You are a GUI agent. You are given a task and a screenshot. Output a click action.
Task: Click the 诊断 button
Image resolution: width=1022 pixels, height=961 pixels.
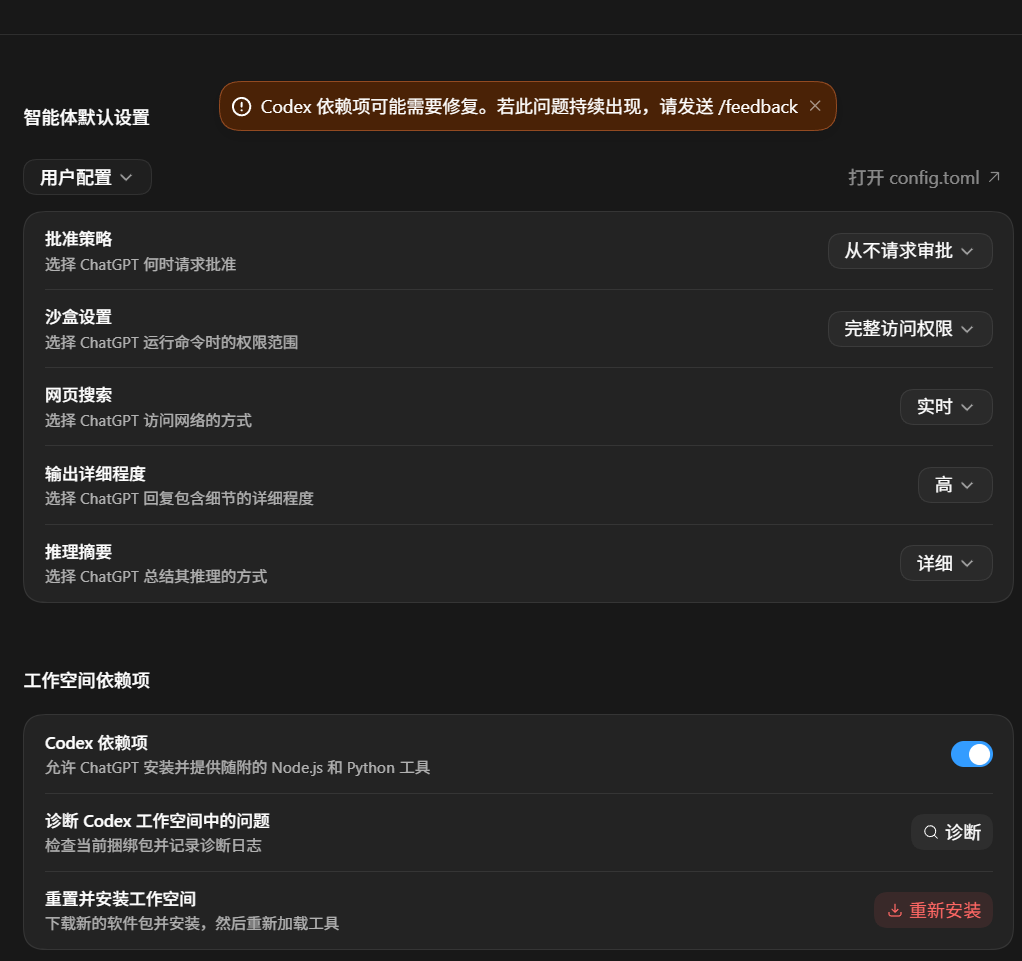click(x=952, y=832)
